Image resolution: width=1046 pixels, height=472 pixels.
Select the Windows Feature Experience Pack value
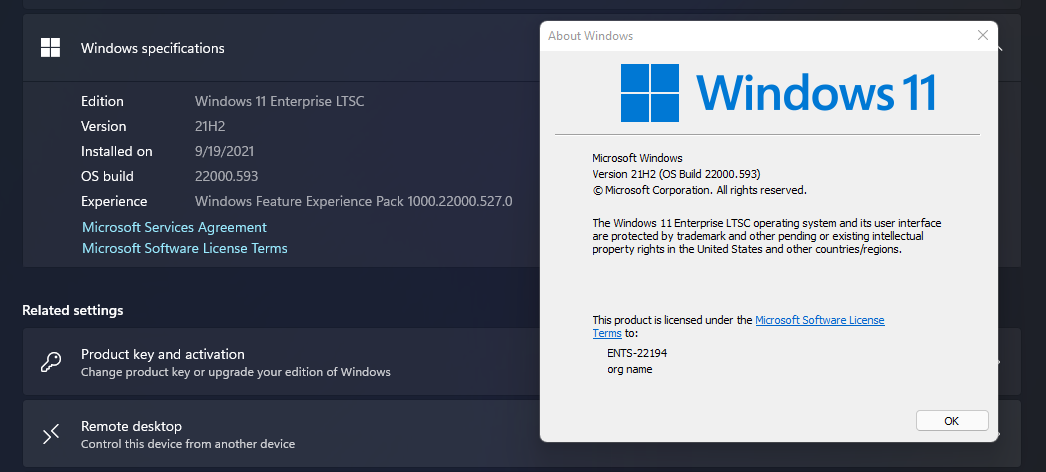point(354,201)
